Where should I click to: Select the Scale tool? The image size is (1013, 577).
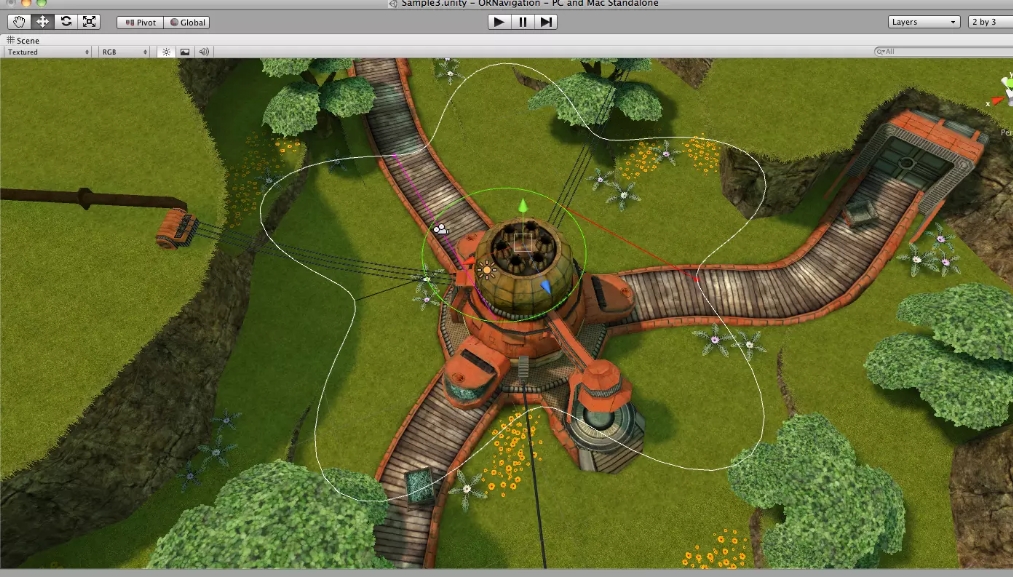click(89, 21)
